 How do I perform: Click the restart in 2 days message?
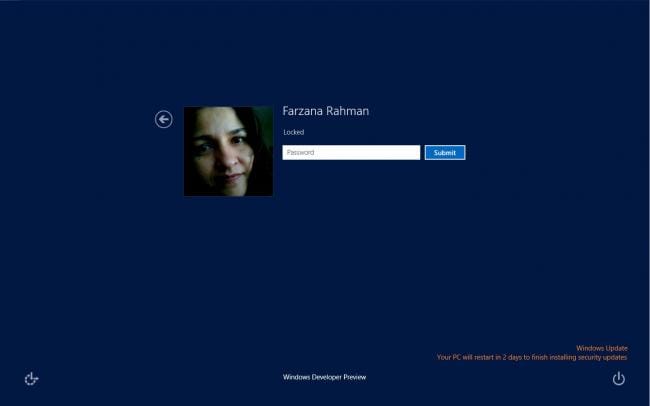[x=532, y=357]
